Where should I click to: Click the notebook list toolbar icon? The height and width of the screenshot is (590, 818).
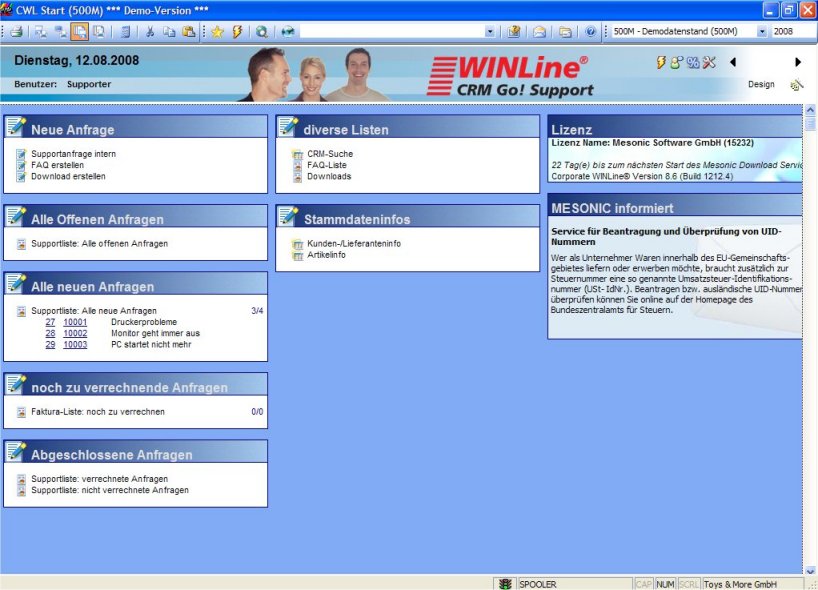125,32
